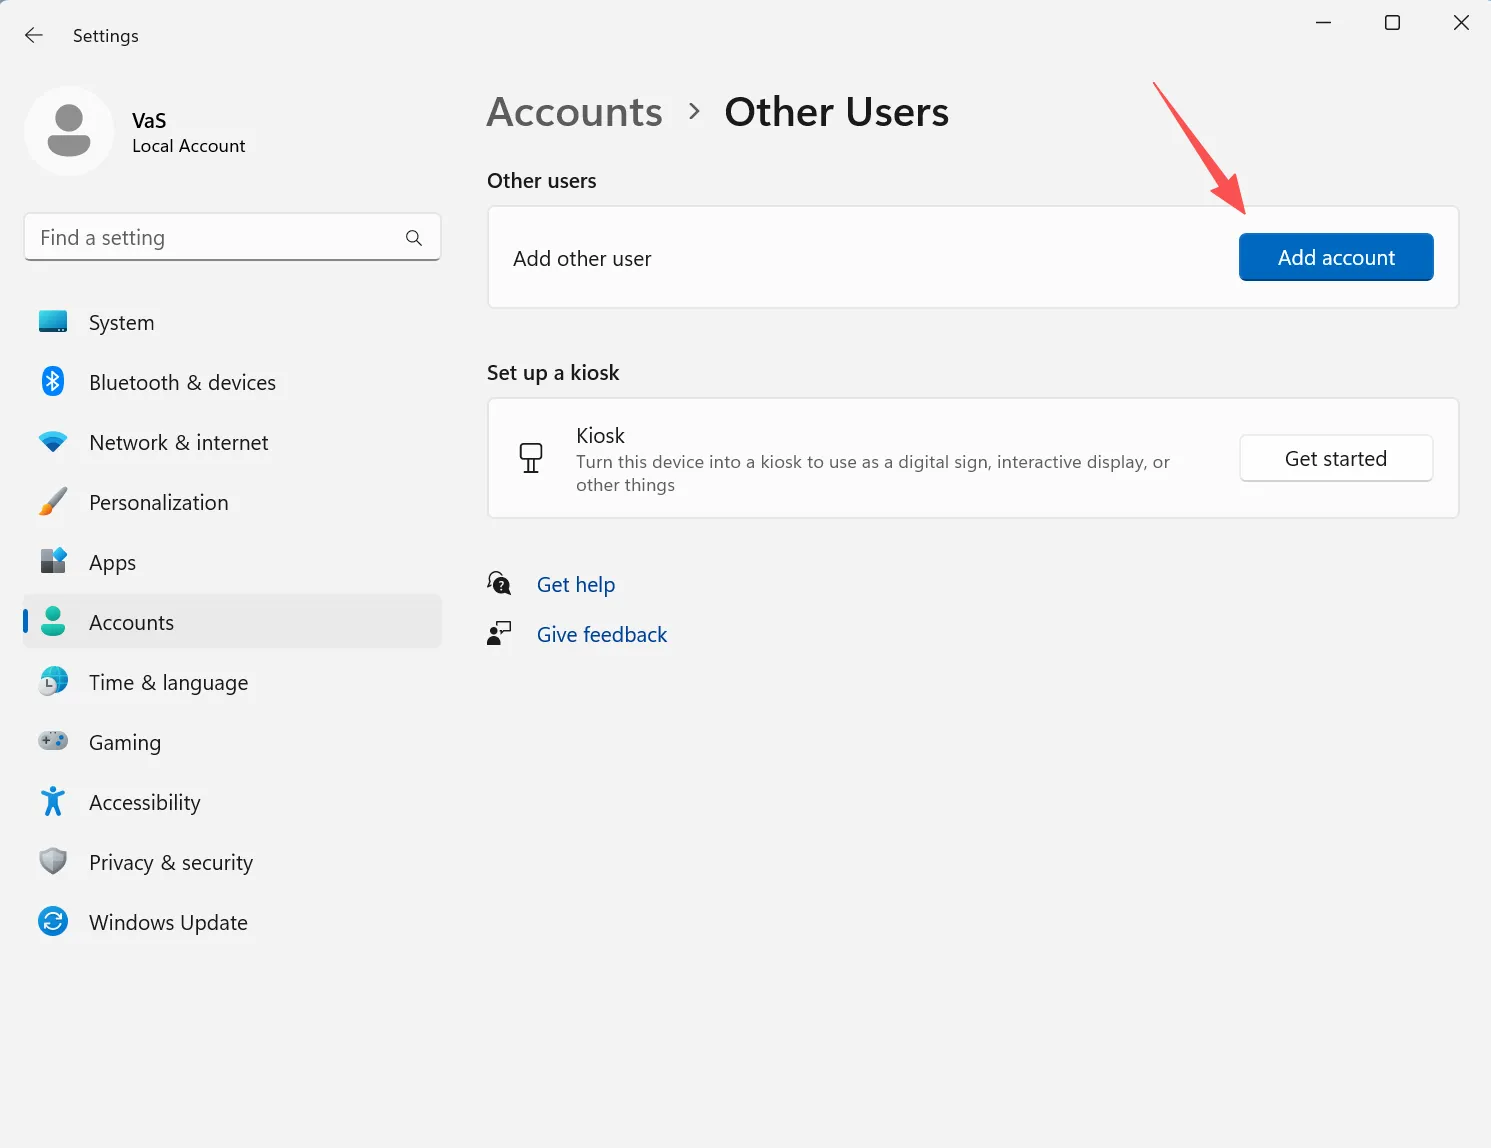Click the Settings window title

(106, 35)
